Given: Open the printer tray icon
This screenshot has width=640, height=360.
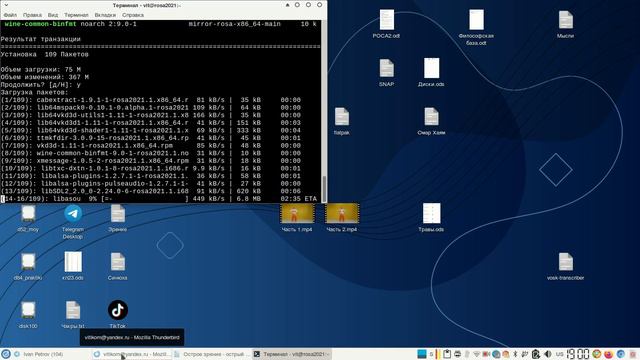Looking at the screenshot, I should pos(458,354).
